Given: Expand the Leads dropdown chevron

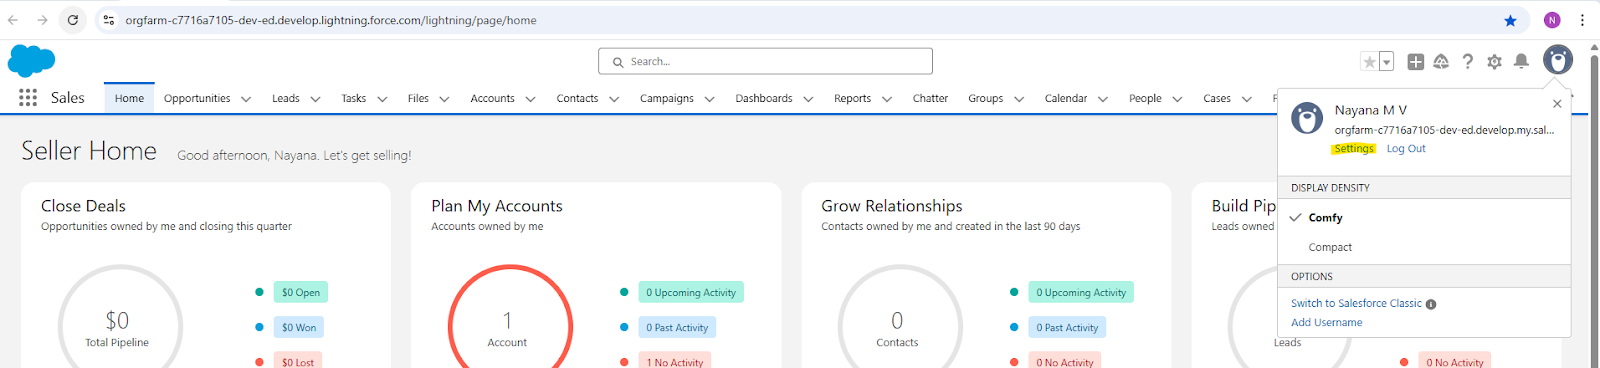Looking at the screenshot, I should (x=315, y=99).
